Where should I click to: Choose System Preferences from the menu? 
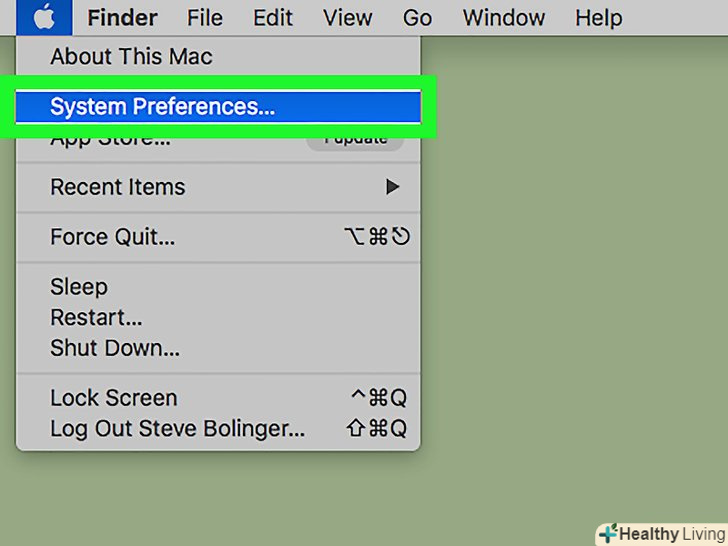(162, 106)
